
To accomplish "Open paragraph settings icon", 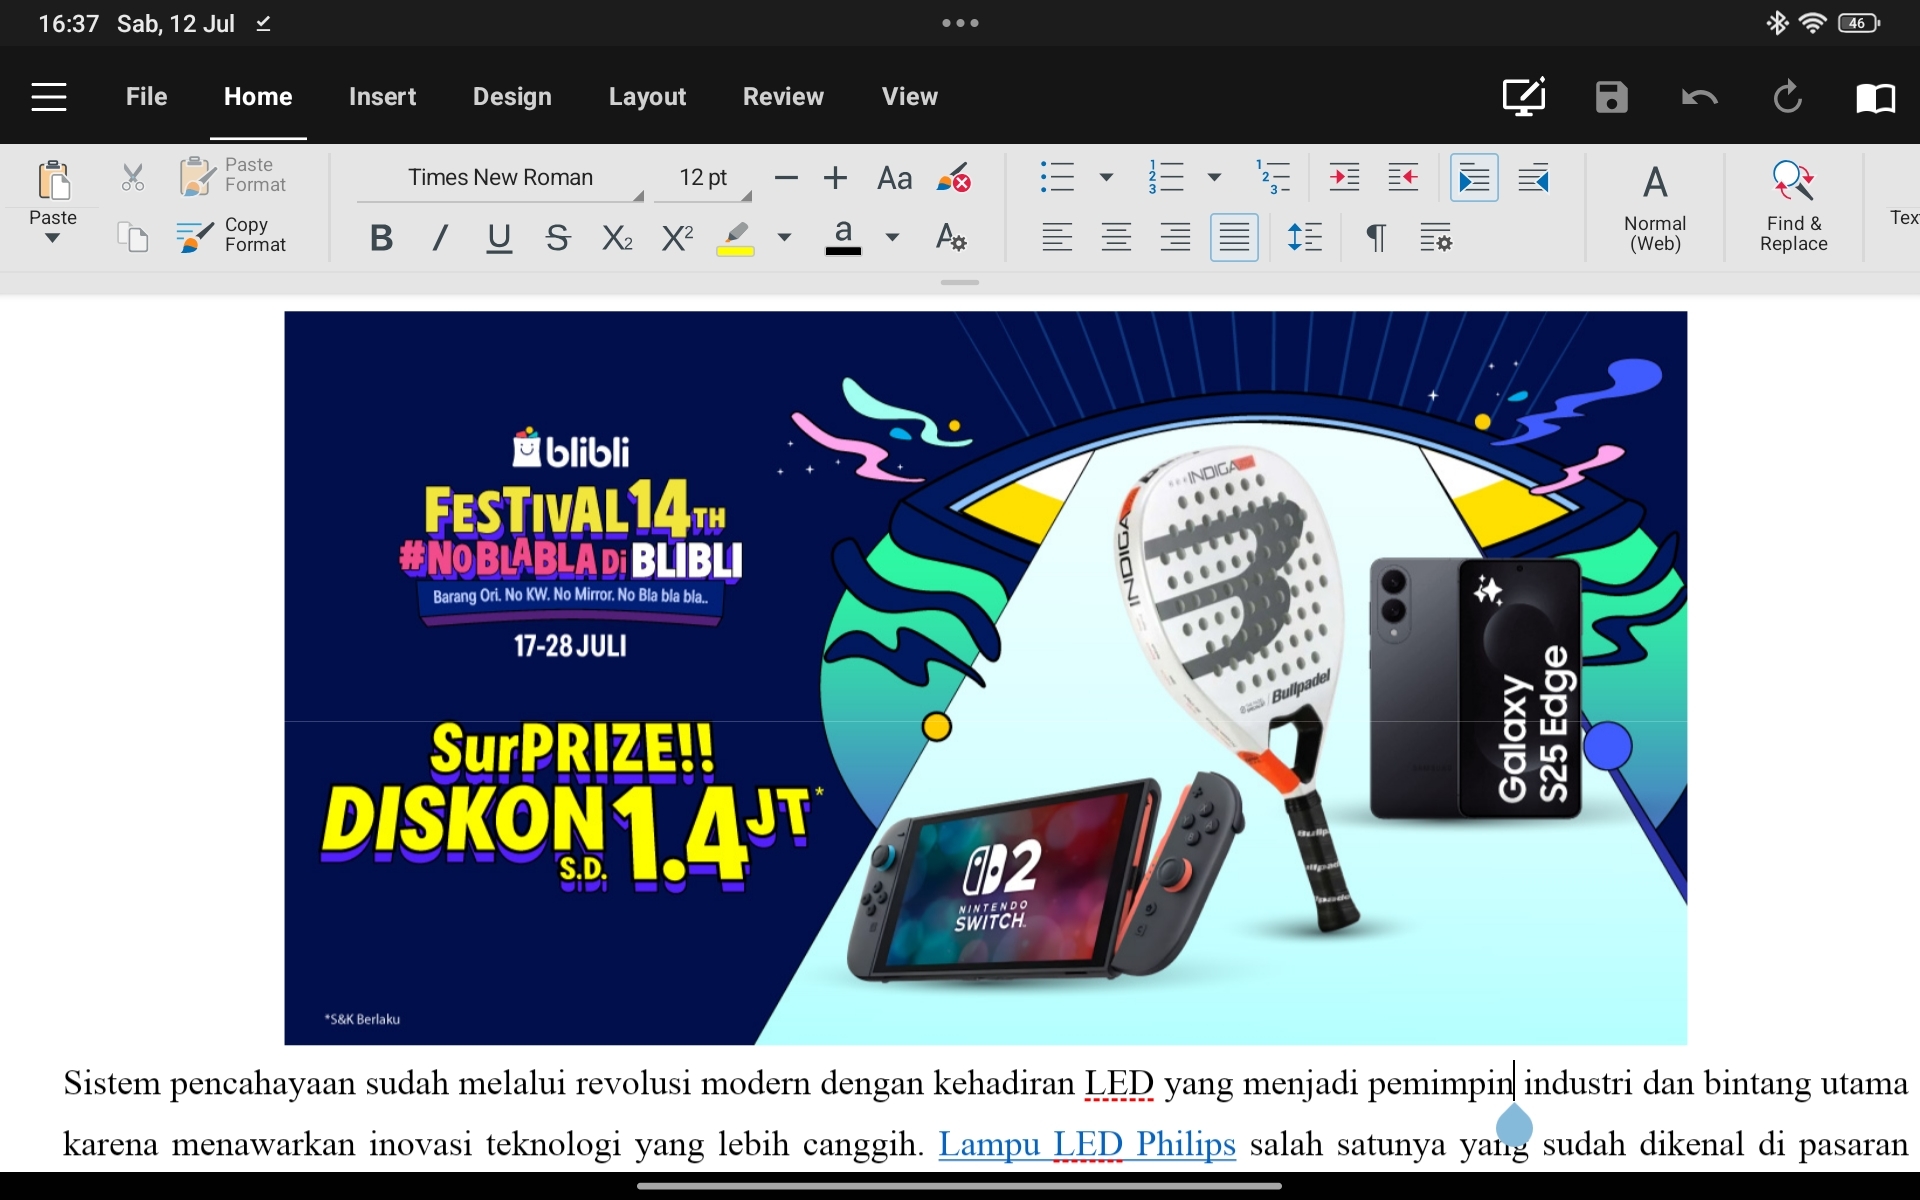I will (x=1436, y=238).
